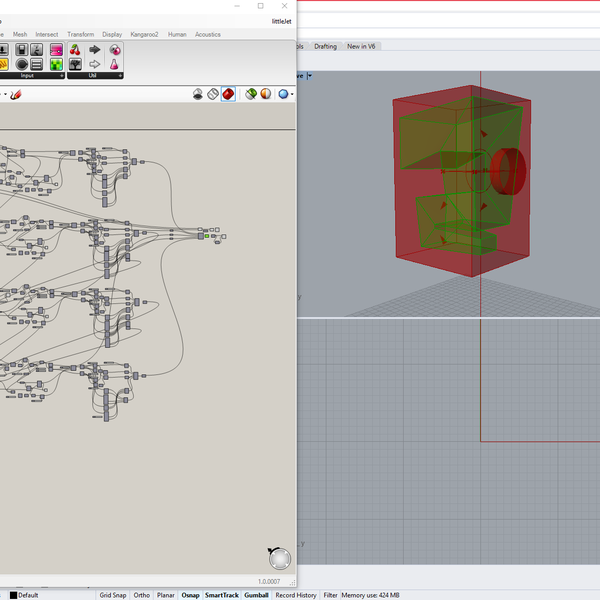Expand the Util panel with plus
Image resolution: width=600 pixels, height=600 pixels.
[122, 75]
